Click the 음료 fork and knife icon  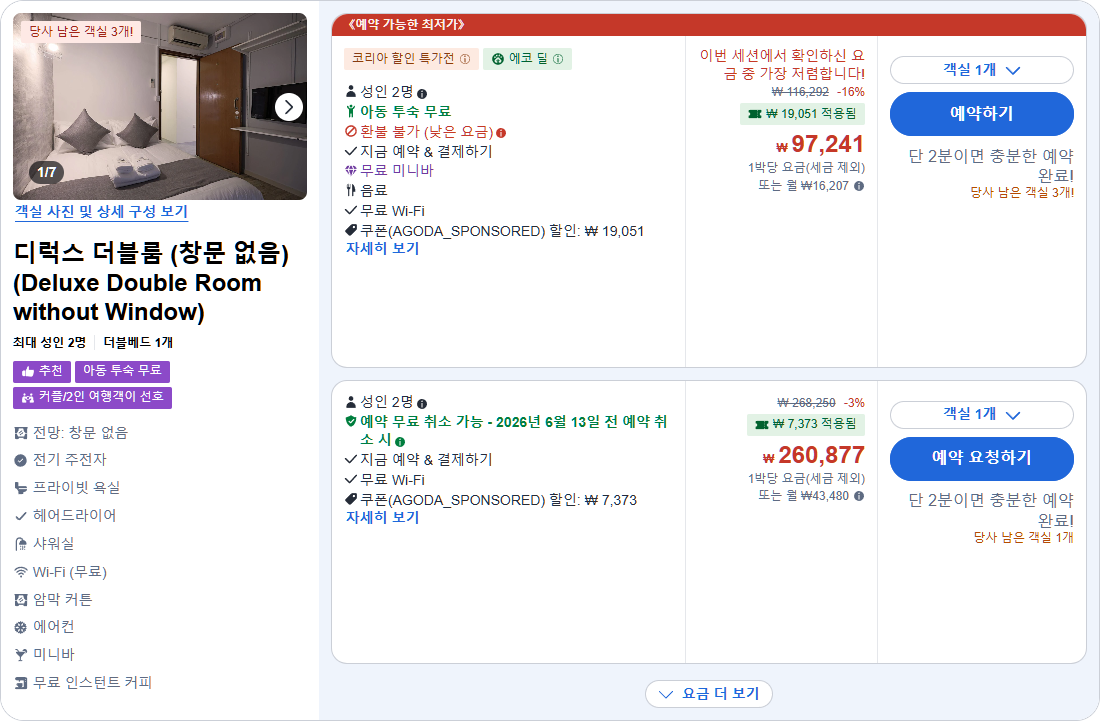point(351,190)
